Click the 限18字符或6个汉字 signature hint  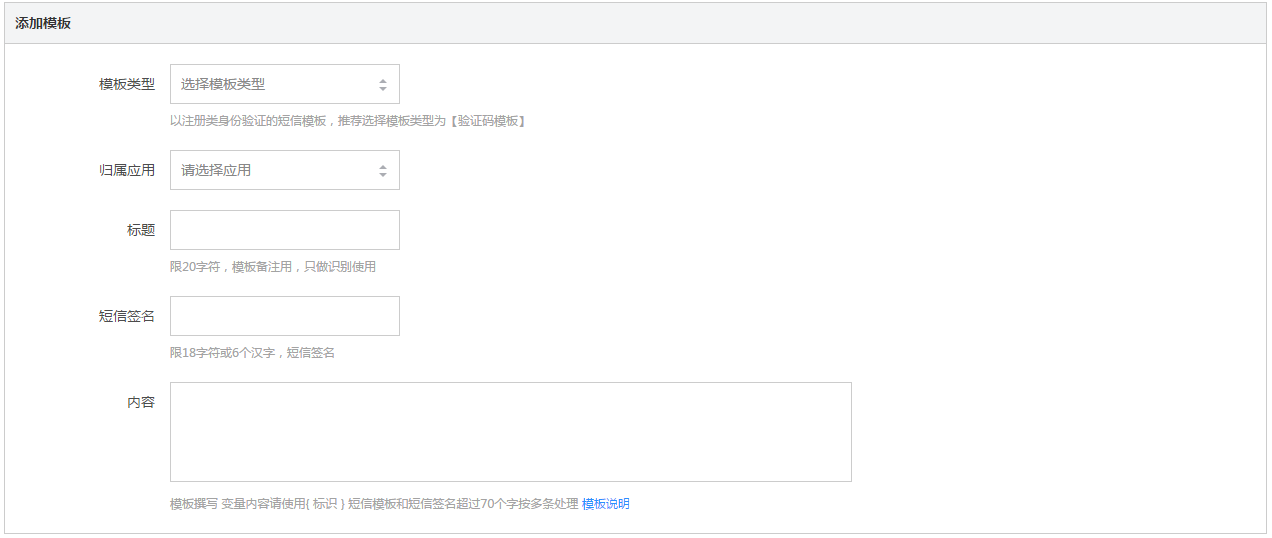pos(252,353)
